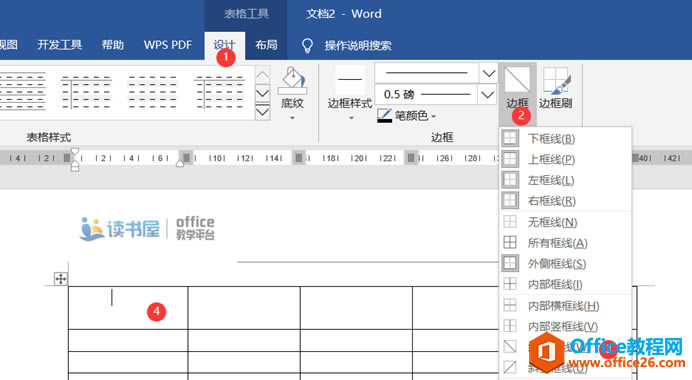Viewport: 692px width, 380px height.
Task: Choose 内部横框线(H) inside horizontal border
Action: coord(566,305)
